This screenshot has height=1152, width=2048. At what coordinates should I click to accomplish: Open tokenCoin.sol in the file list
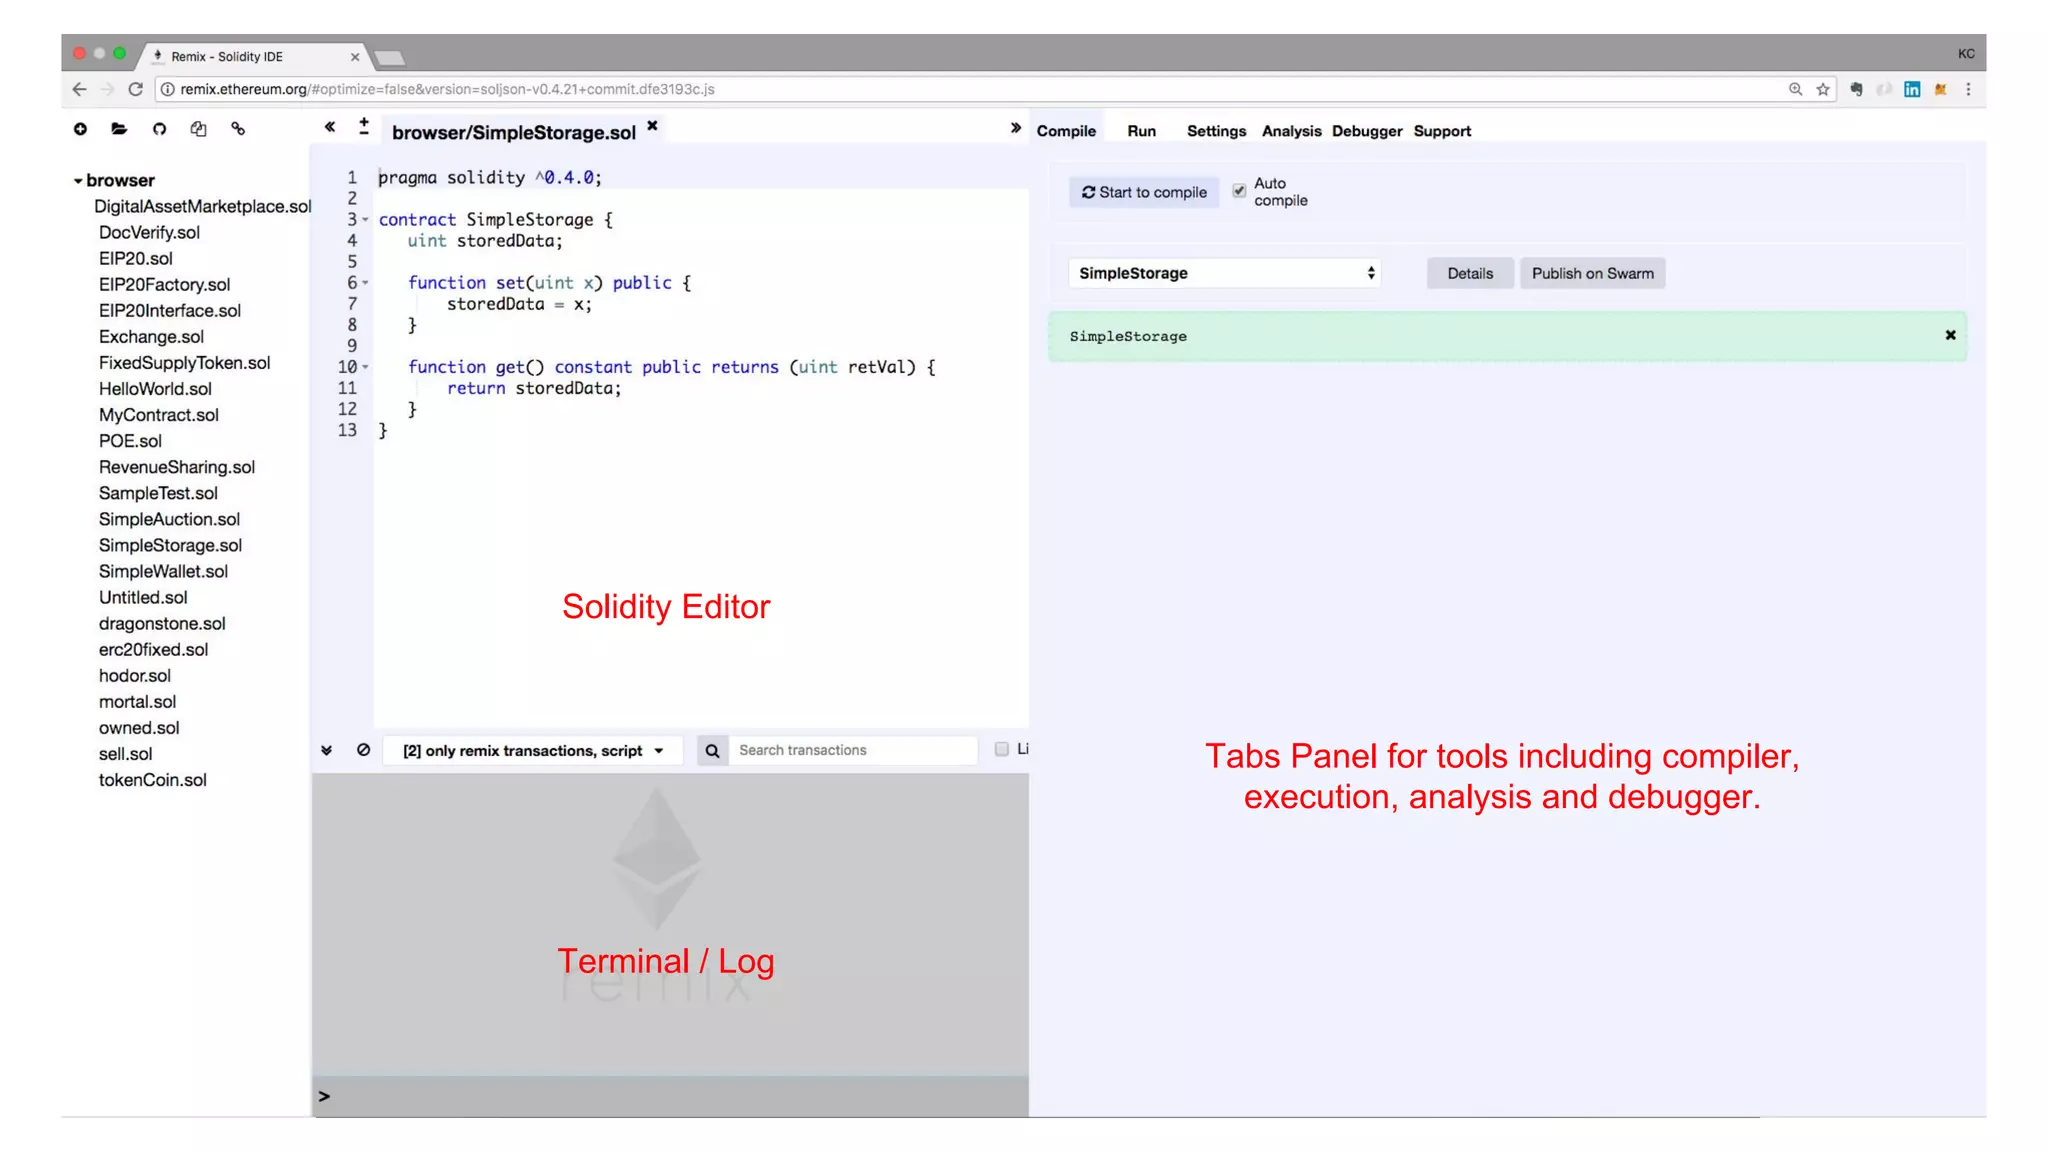pos(152,780)
